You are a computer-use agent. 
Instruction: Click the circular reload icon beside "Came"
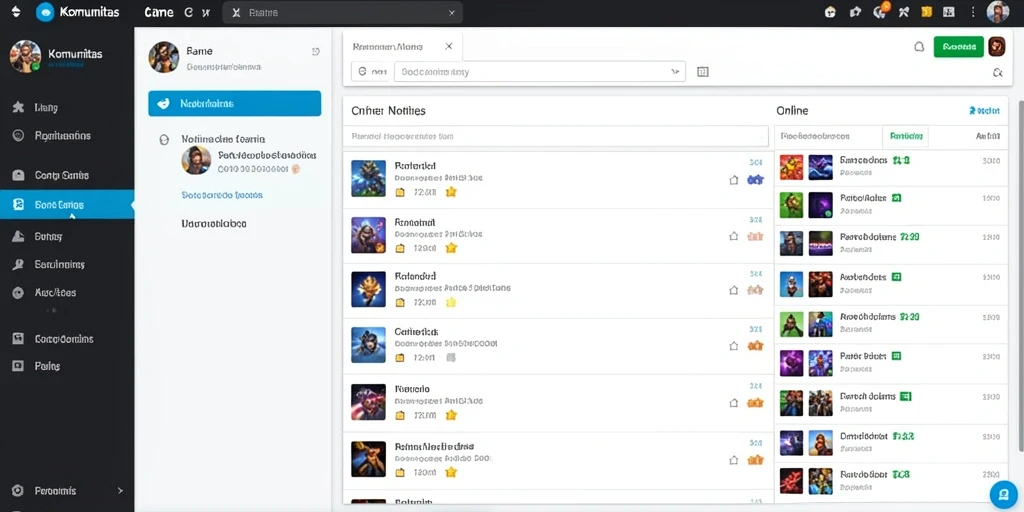(x=189, y=12)
